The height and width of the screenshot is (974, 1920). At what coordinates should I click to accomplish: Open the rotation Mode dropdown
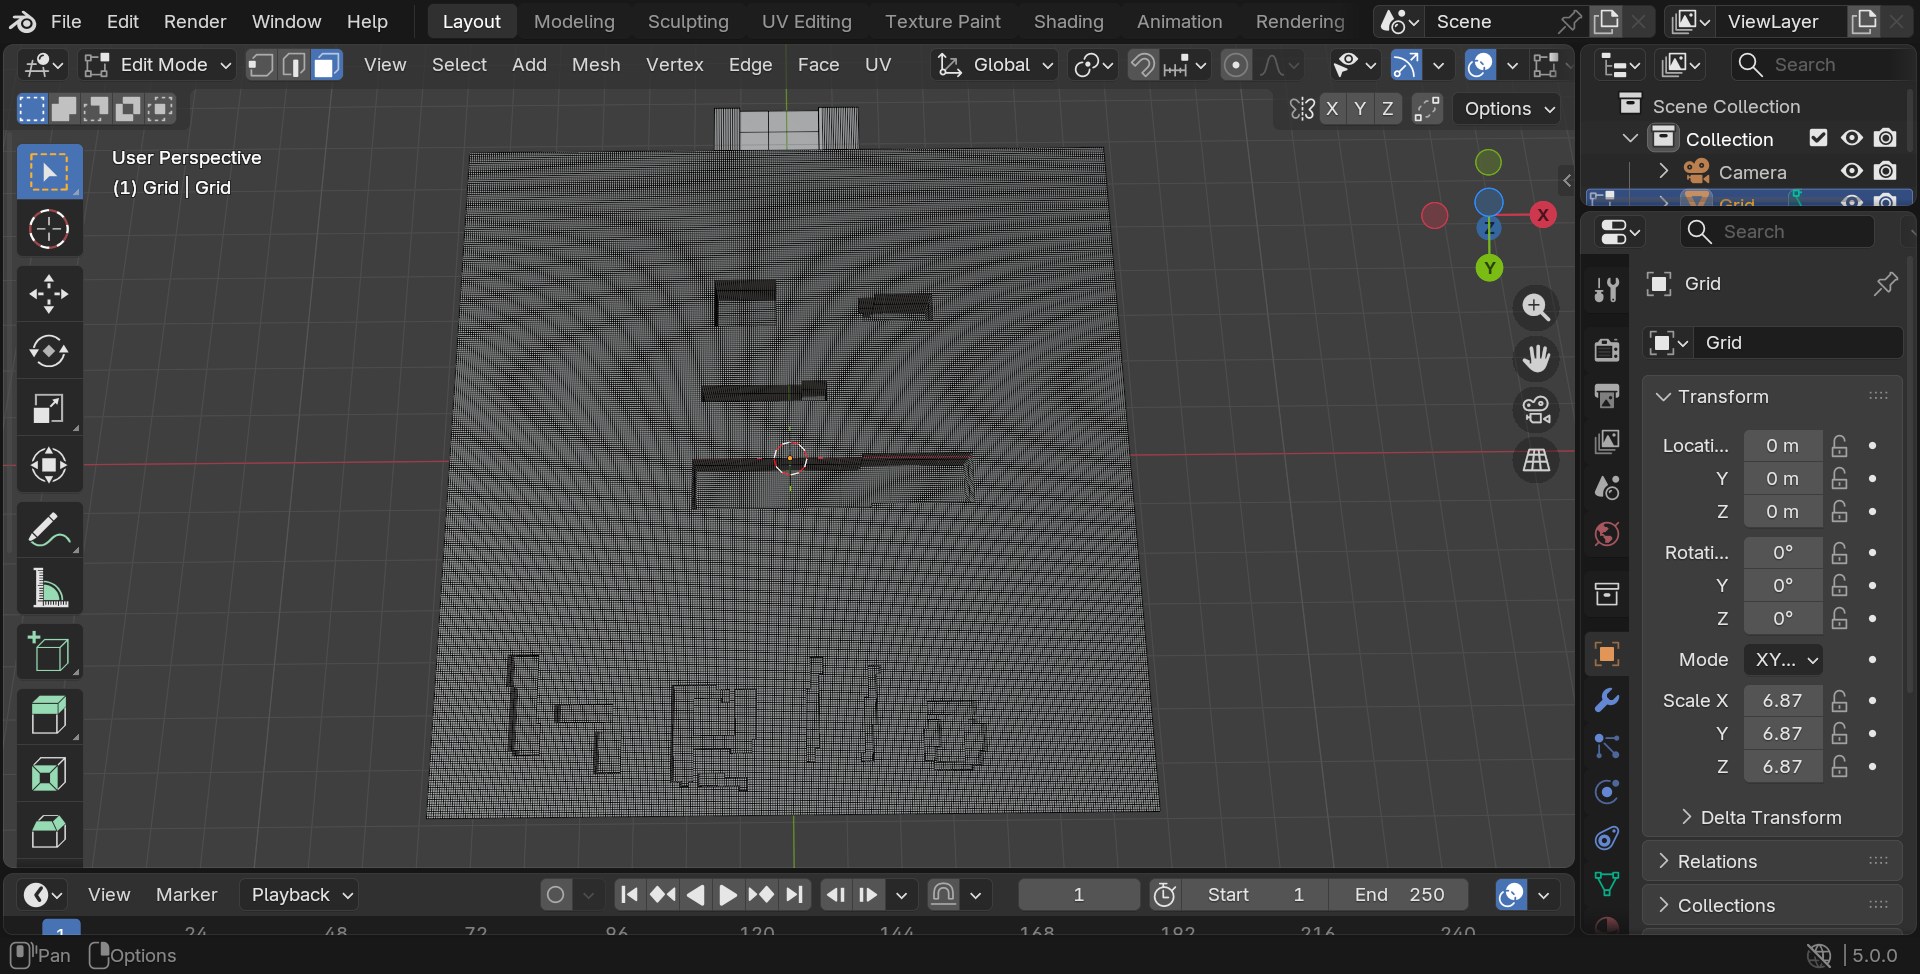pyautogui.click(x=1783, y=660)
